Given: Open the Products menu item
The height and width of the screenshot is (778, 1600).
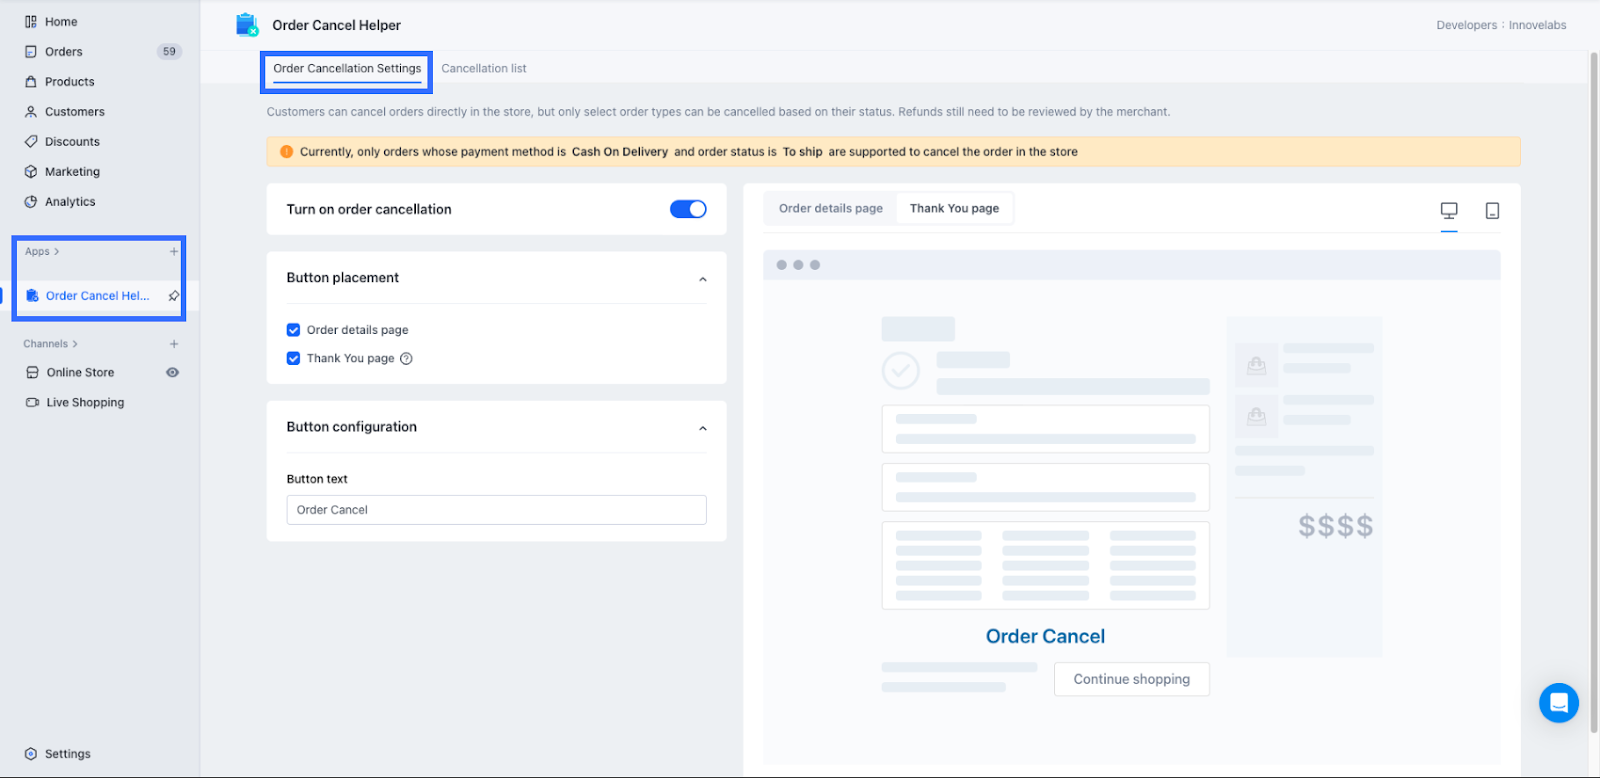Looking at the screenshot, I should click(x=70, y=82).
